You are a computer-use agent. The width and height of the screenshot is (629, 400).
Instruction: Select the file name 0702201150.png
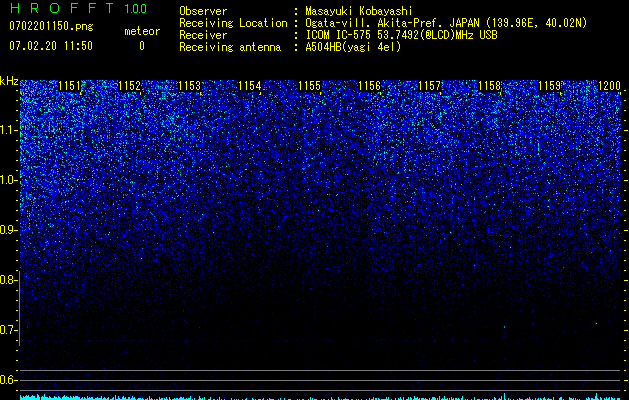(x=51, y=26)
